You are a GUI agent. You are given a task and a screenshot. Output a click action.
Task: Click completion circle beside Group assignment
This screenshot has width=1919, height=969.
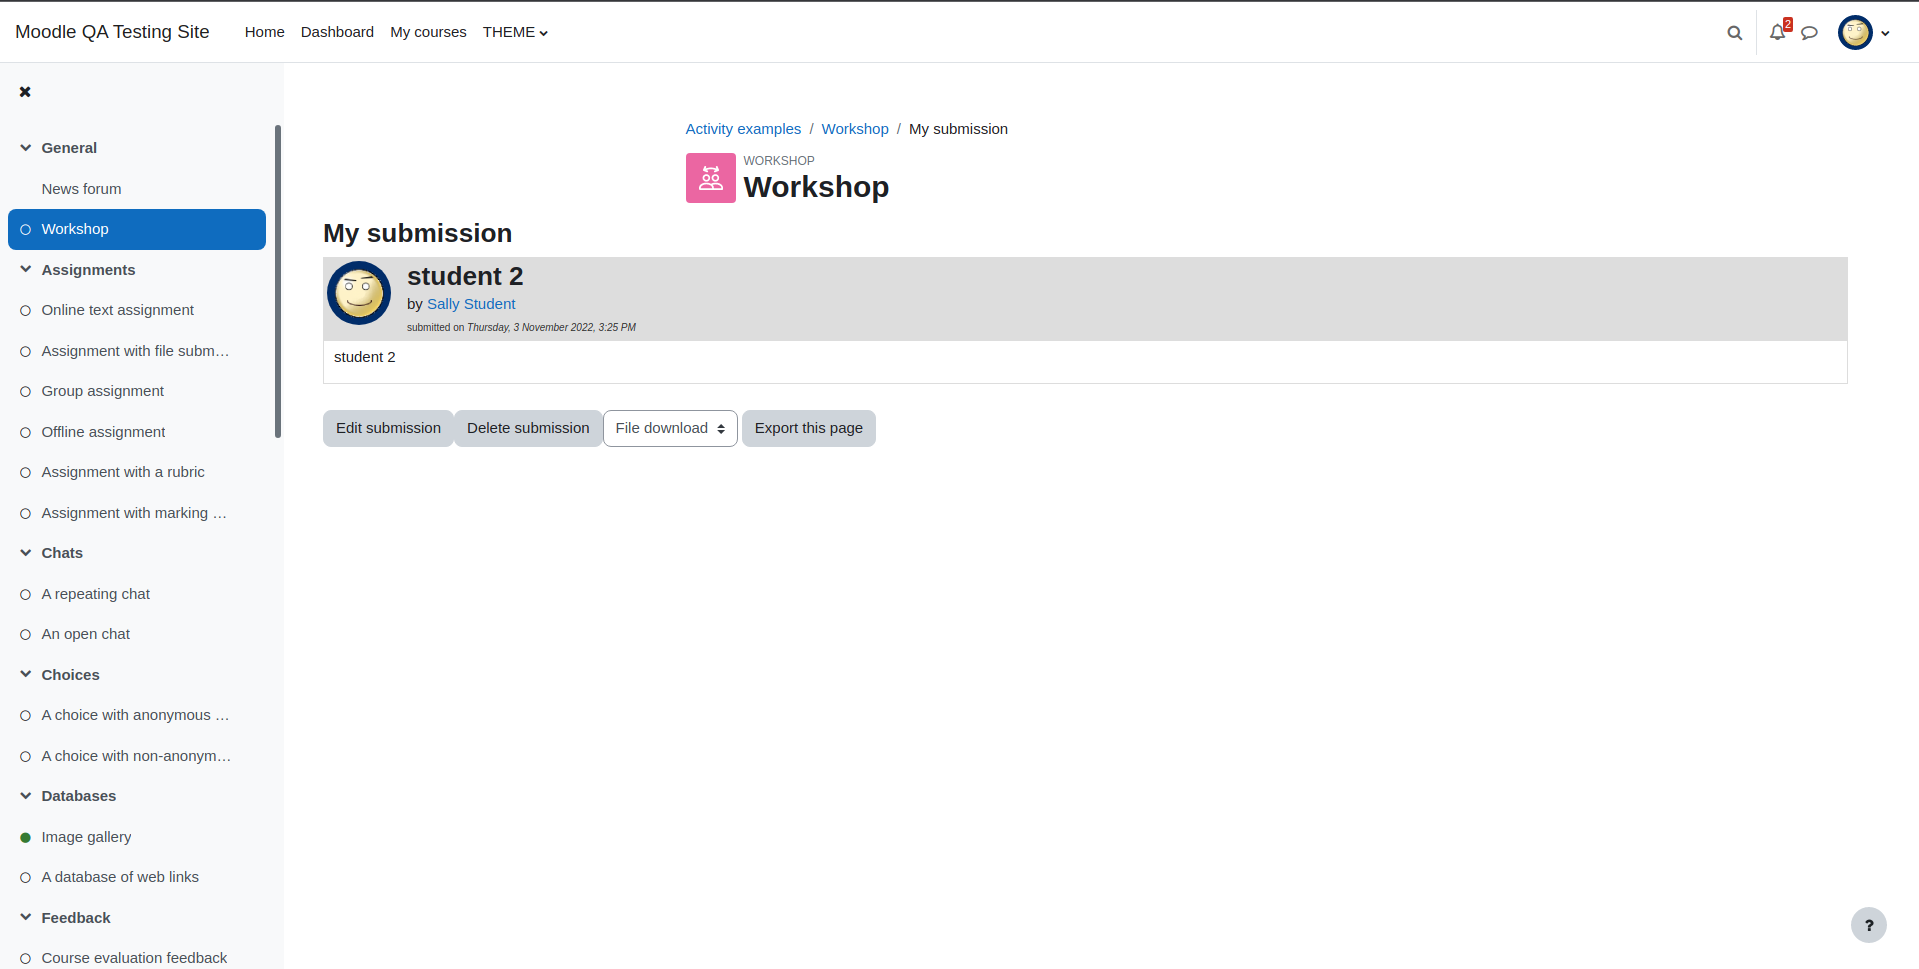coord(26,392)
